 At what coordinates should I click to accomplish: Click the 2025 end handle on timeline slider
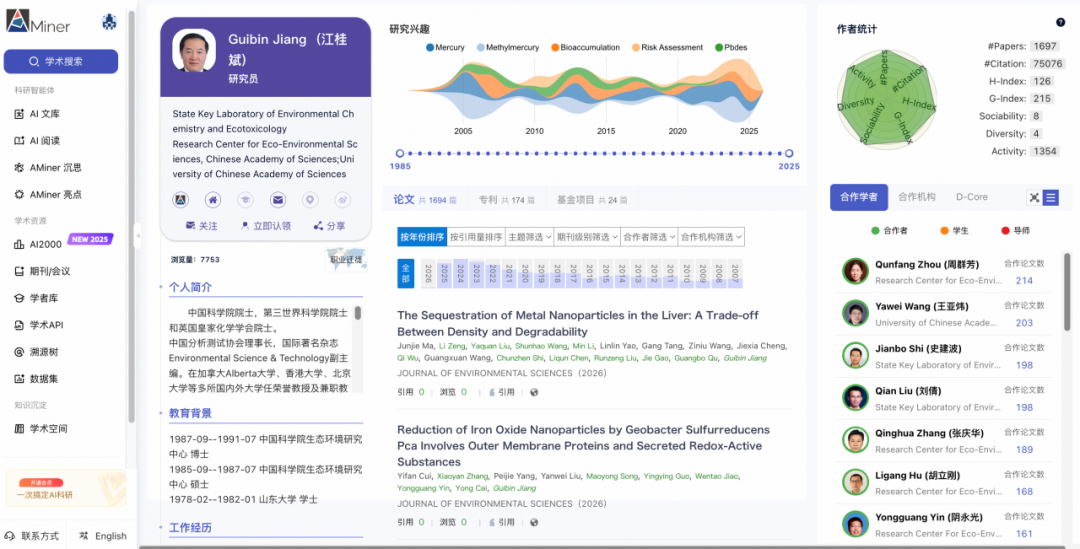point(789,154)
